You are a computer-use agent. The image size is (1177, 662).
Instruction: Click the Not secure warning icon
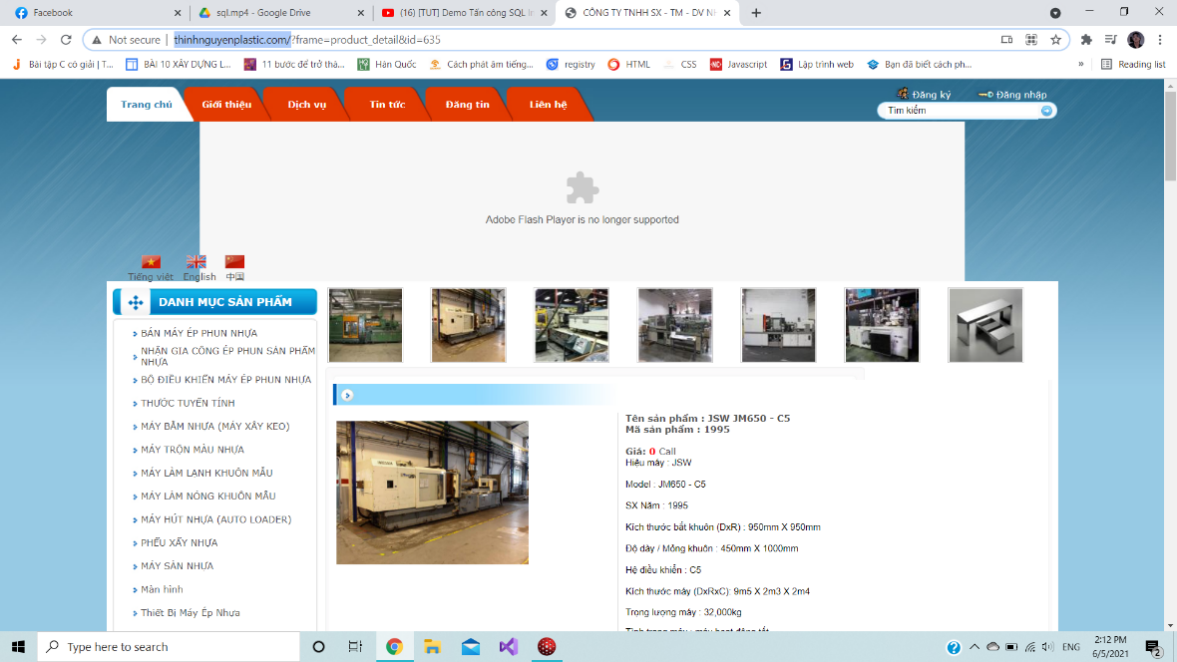(97, 40)
